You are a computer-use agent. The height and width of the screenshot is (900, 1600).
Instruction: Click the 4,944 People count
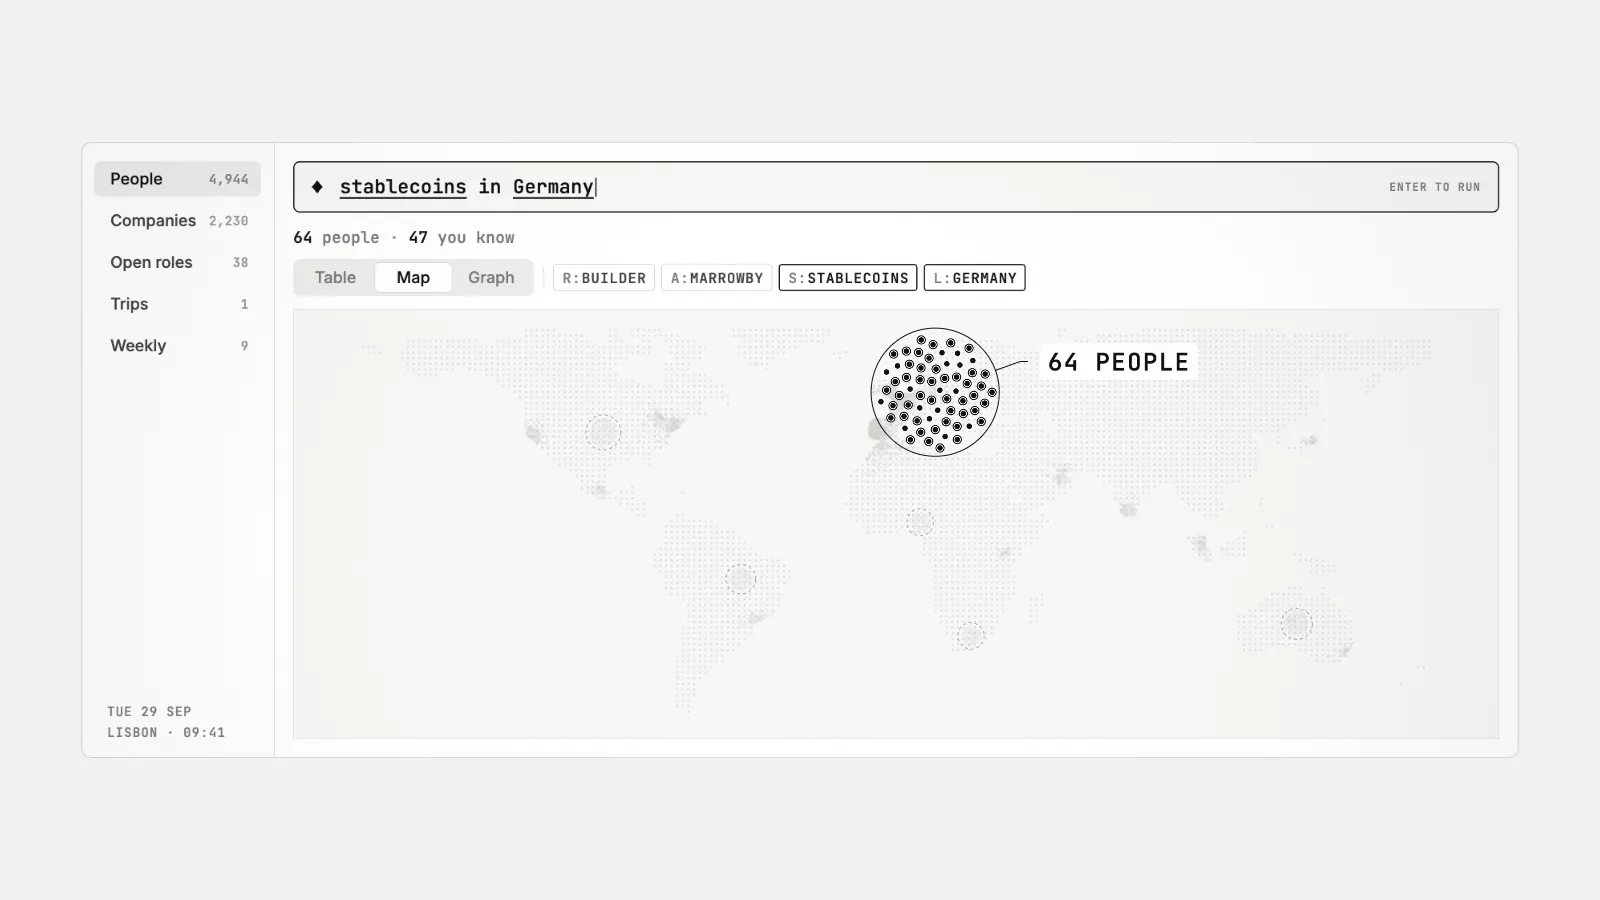tap(228, 179)
